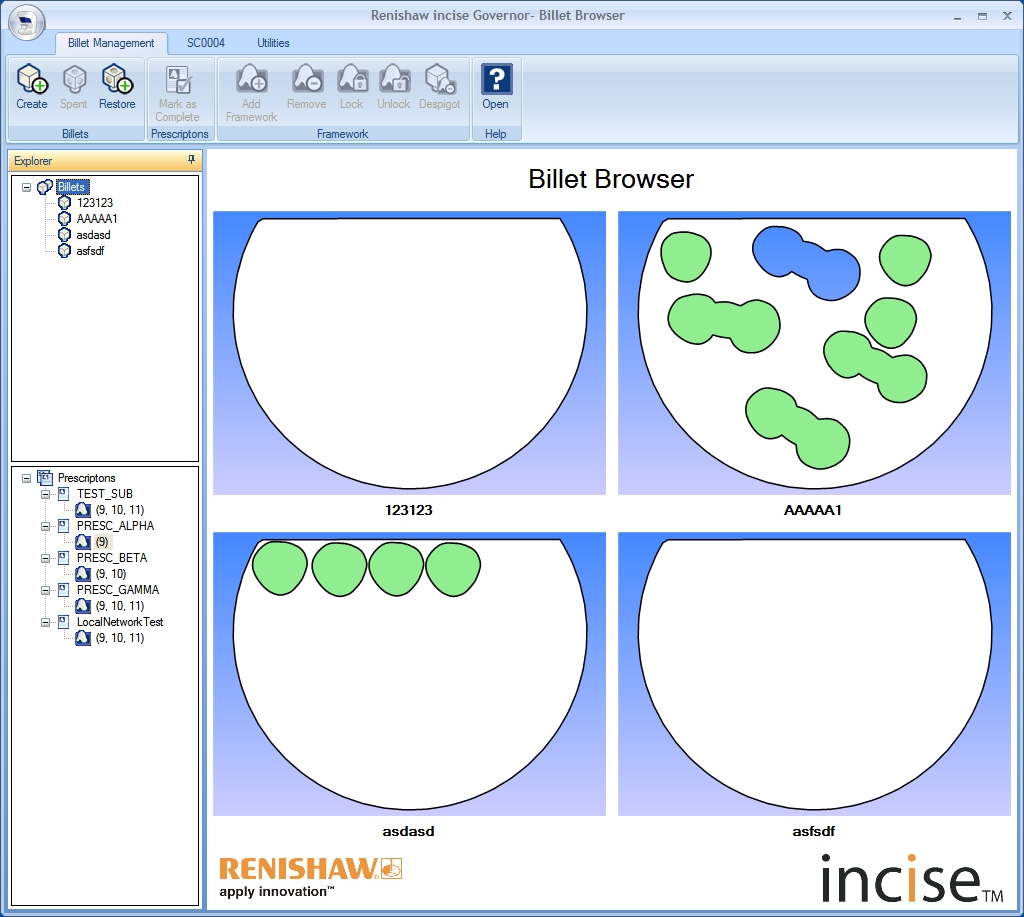Click the Add Framework icon

251,80
